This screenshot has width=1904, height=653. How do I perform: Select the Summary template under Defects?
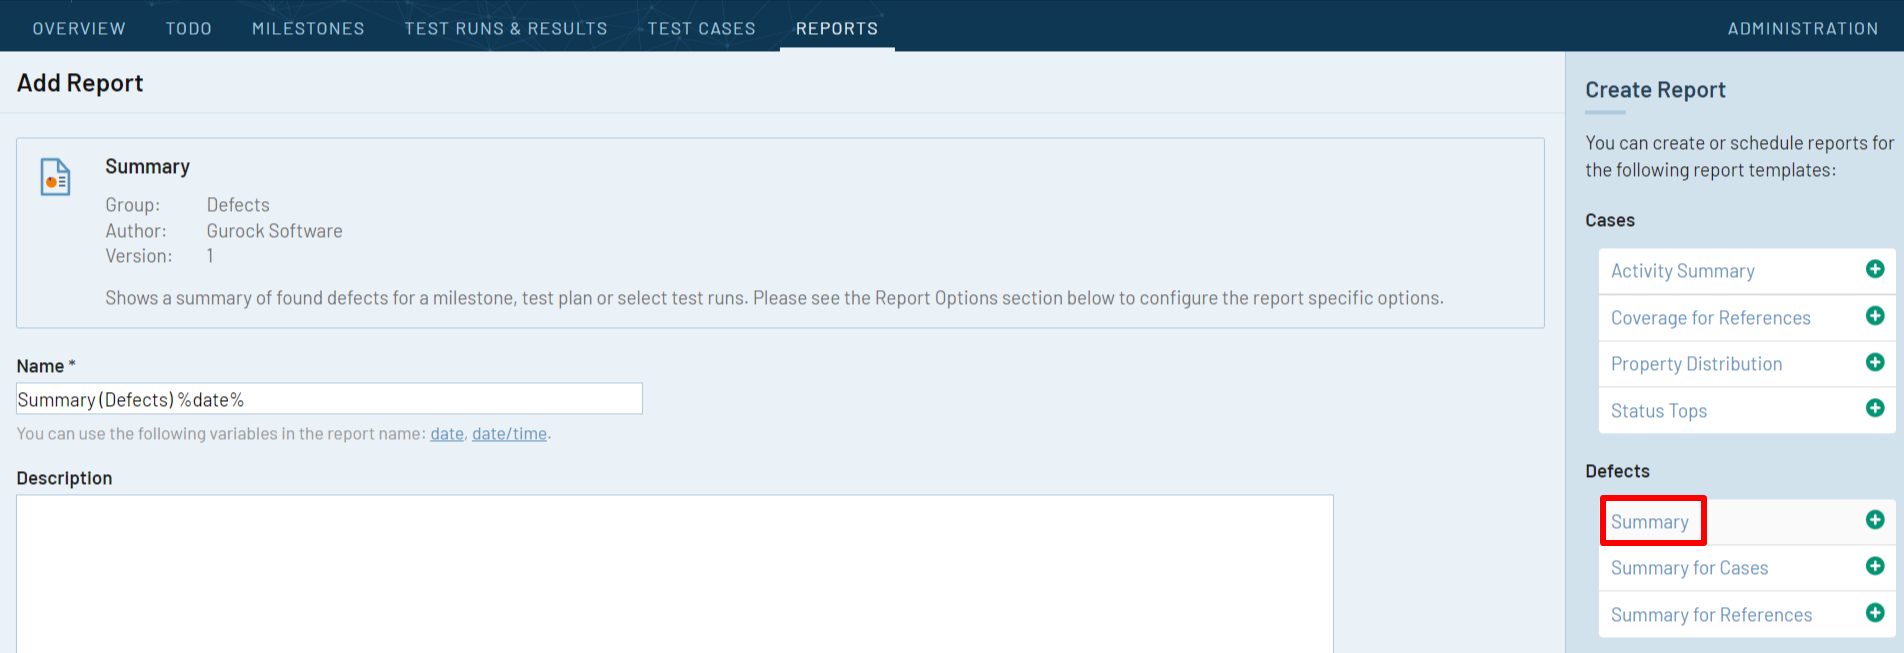tap(1651, 521)
